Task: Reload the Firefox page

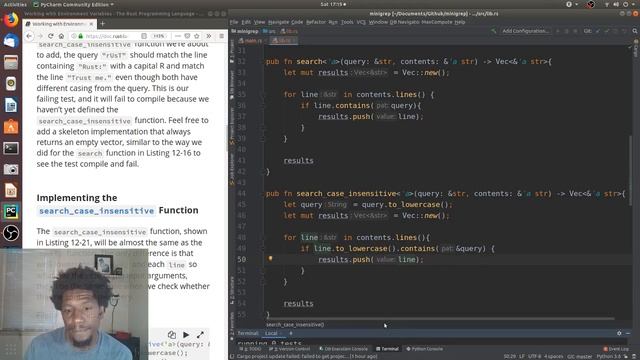Action: click(x=51, y=36)
